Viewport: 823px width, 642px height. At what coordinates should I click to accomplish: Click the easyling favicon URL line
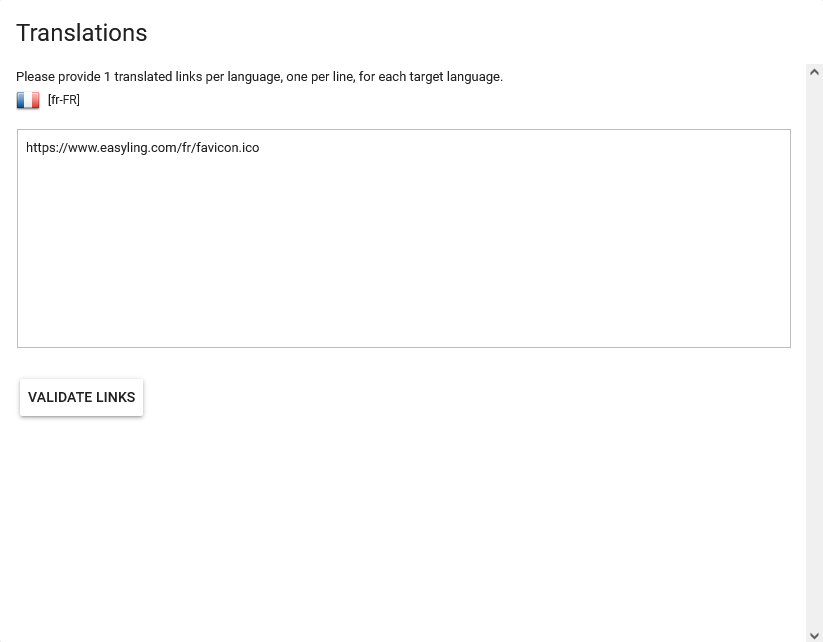(142, 148)
